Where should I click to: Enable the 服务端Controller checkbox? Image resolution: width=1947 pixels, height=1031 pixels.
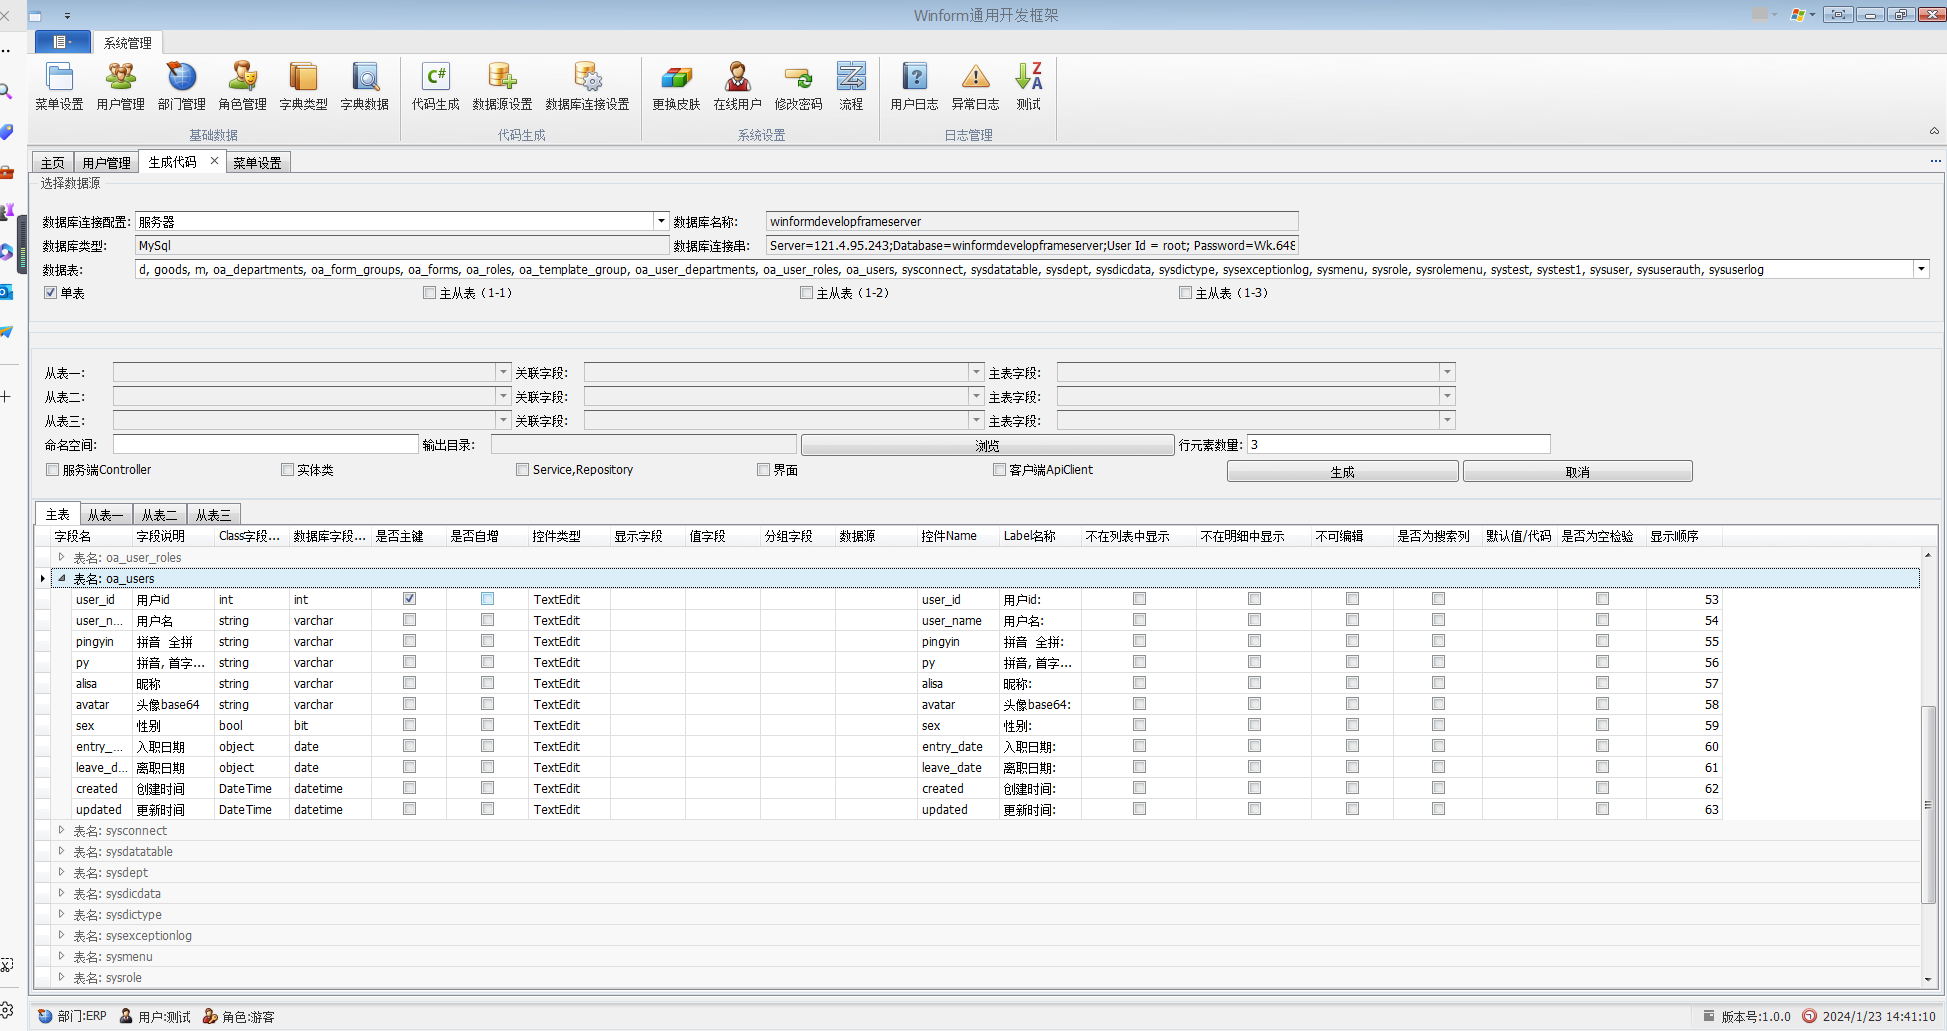point(53,470)
